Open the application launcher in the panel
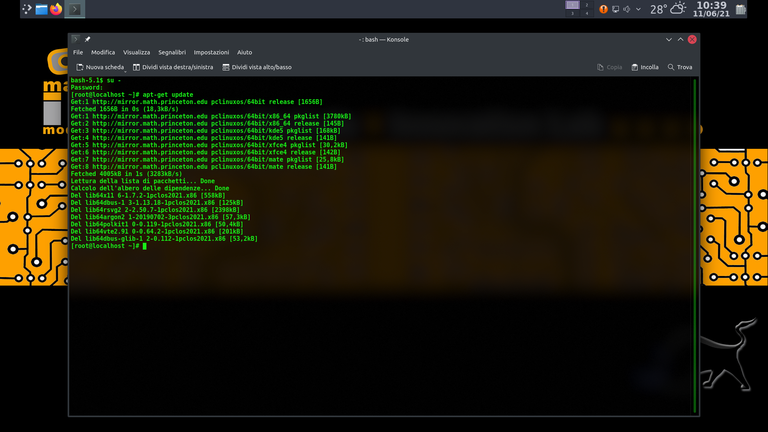 pyautogui.click(x=24, y=9)
